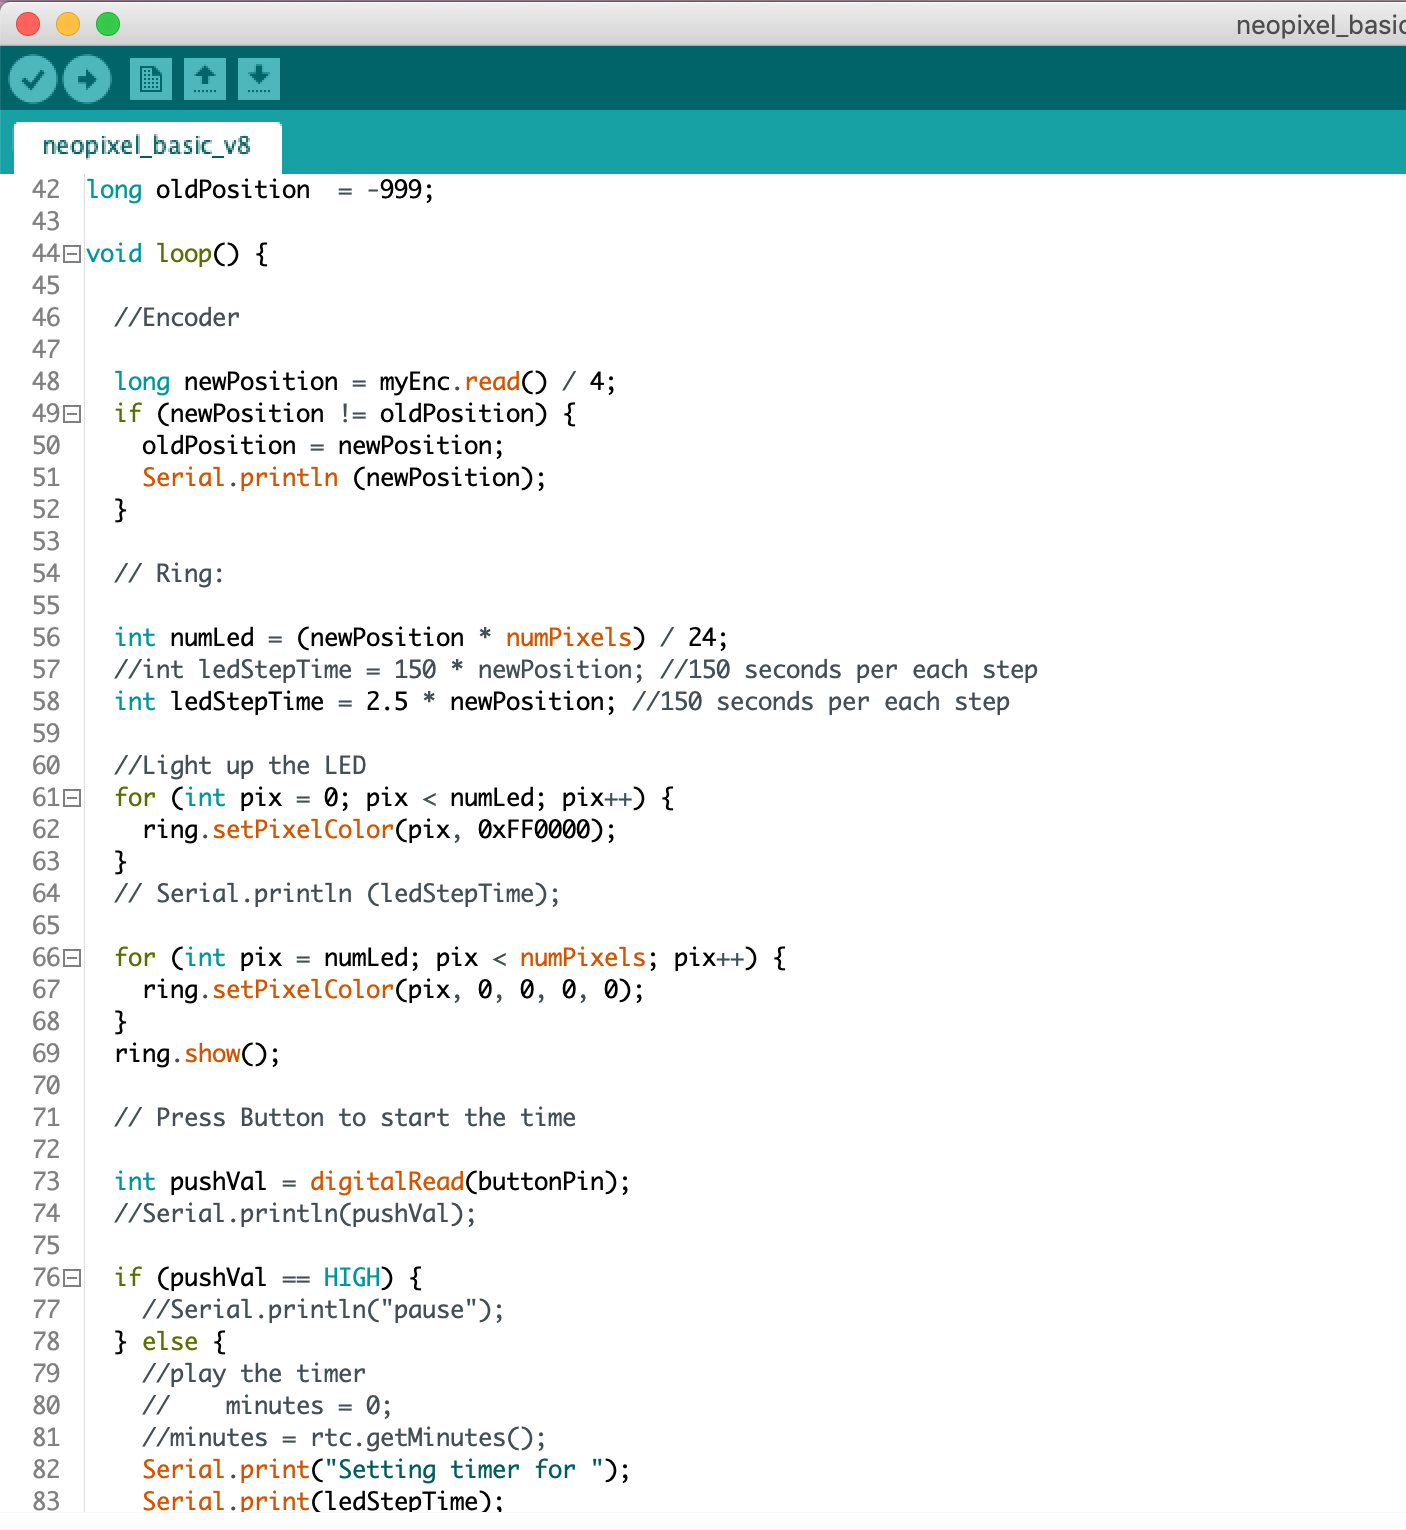Click the '//Encoder' comment
Viewport: 1406px width, 1530px height.
click(177, 318)
